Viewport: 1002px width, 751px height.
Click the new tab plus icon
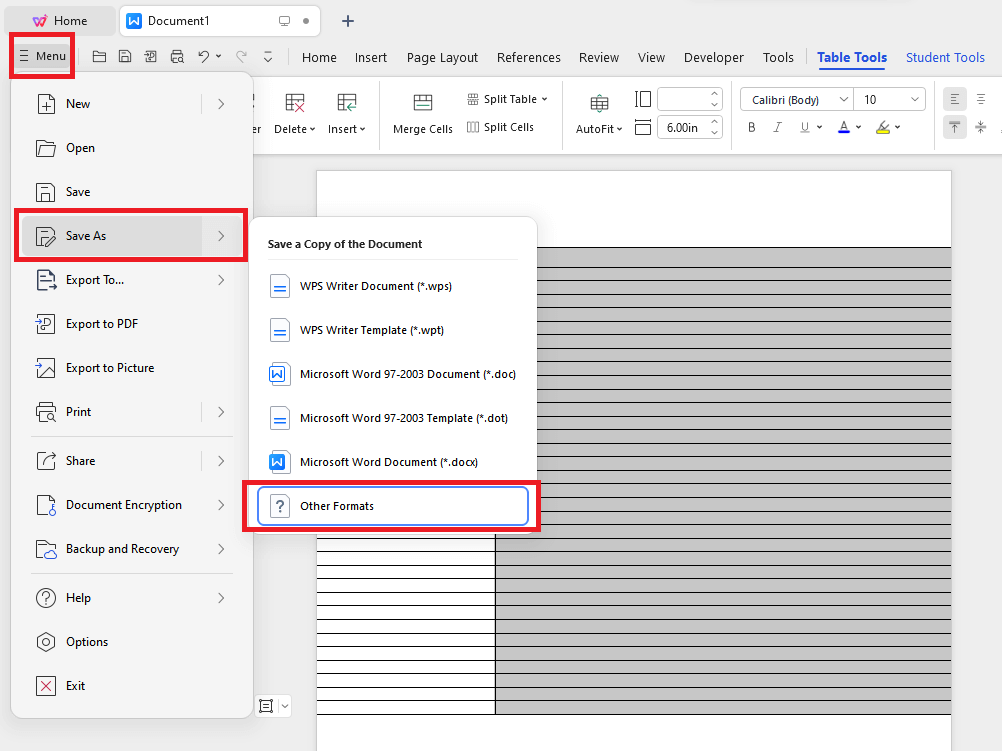coord(348,21)
